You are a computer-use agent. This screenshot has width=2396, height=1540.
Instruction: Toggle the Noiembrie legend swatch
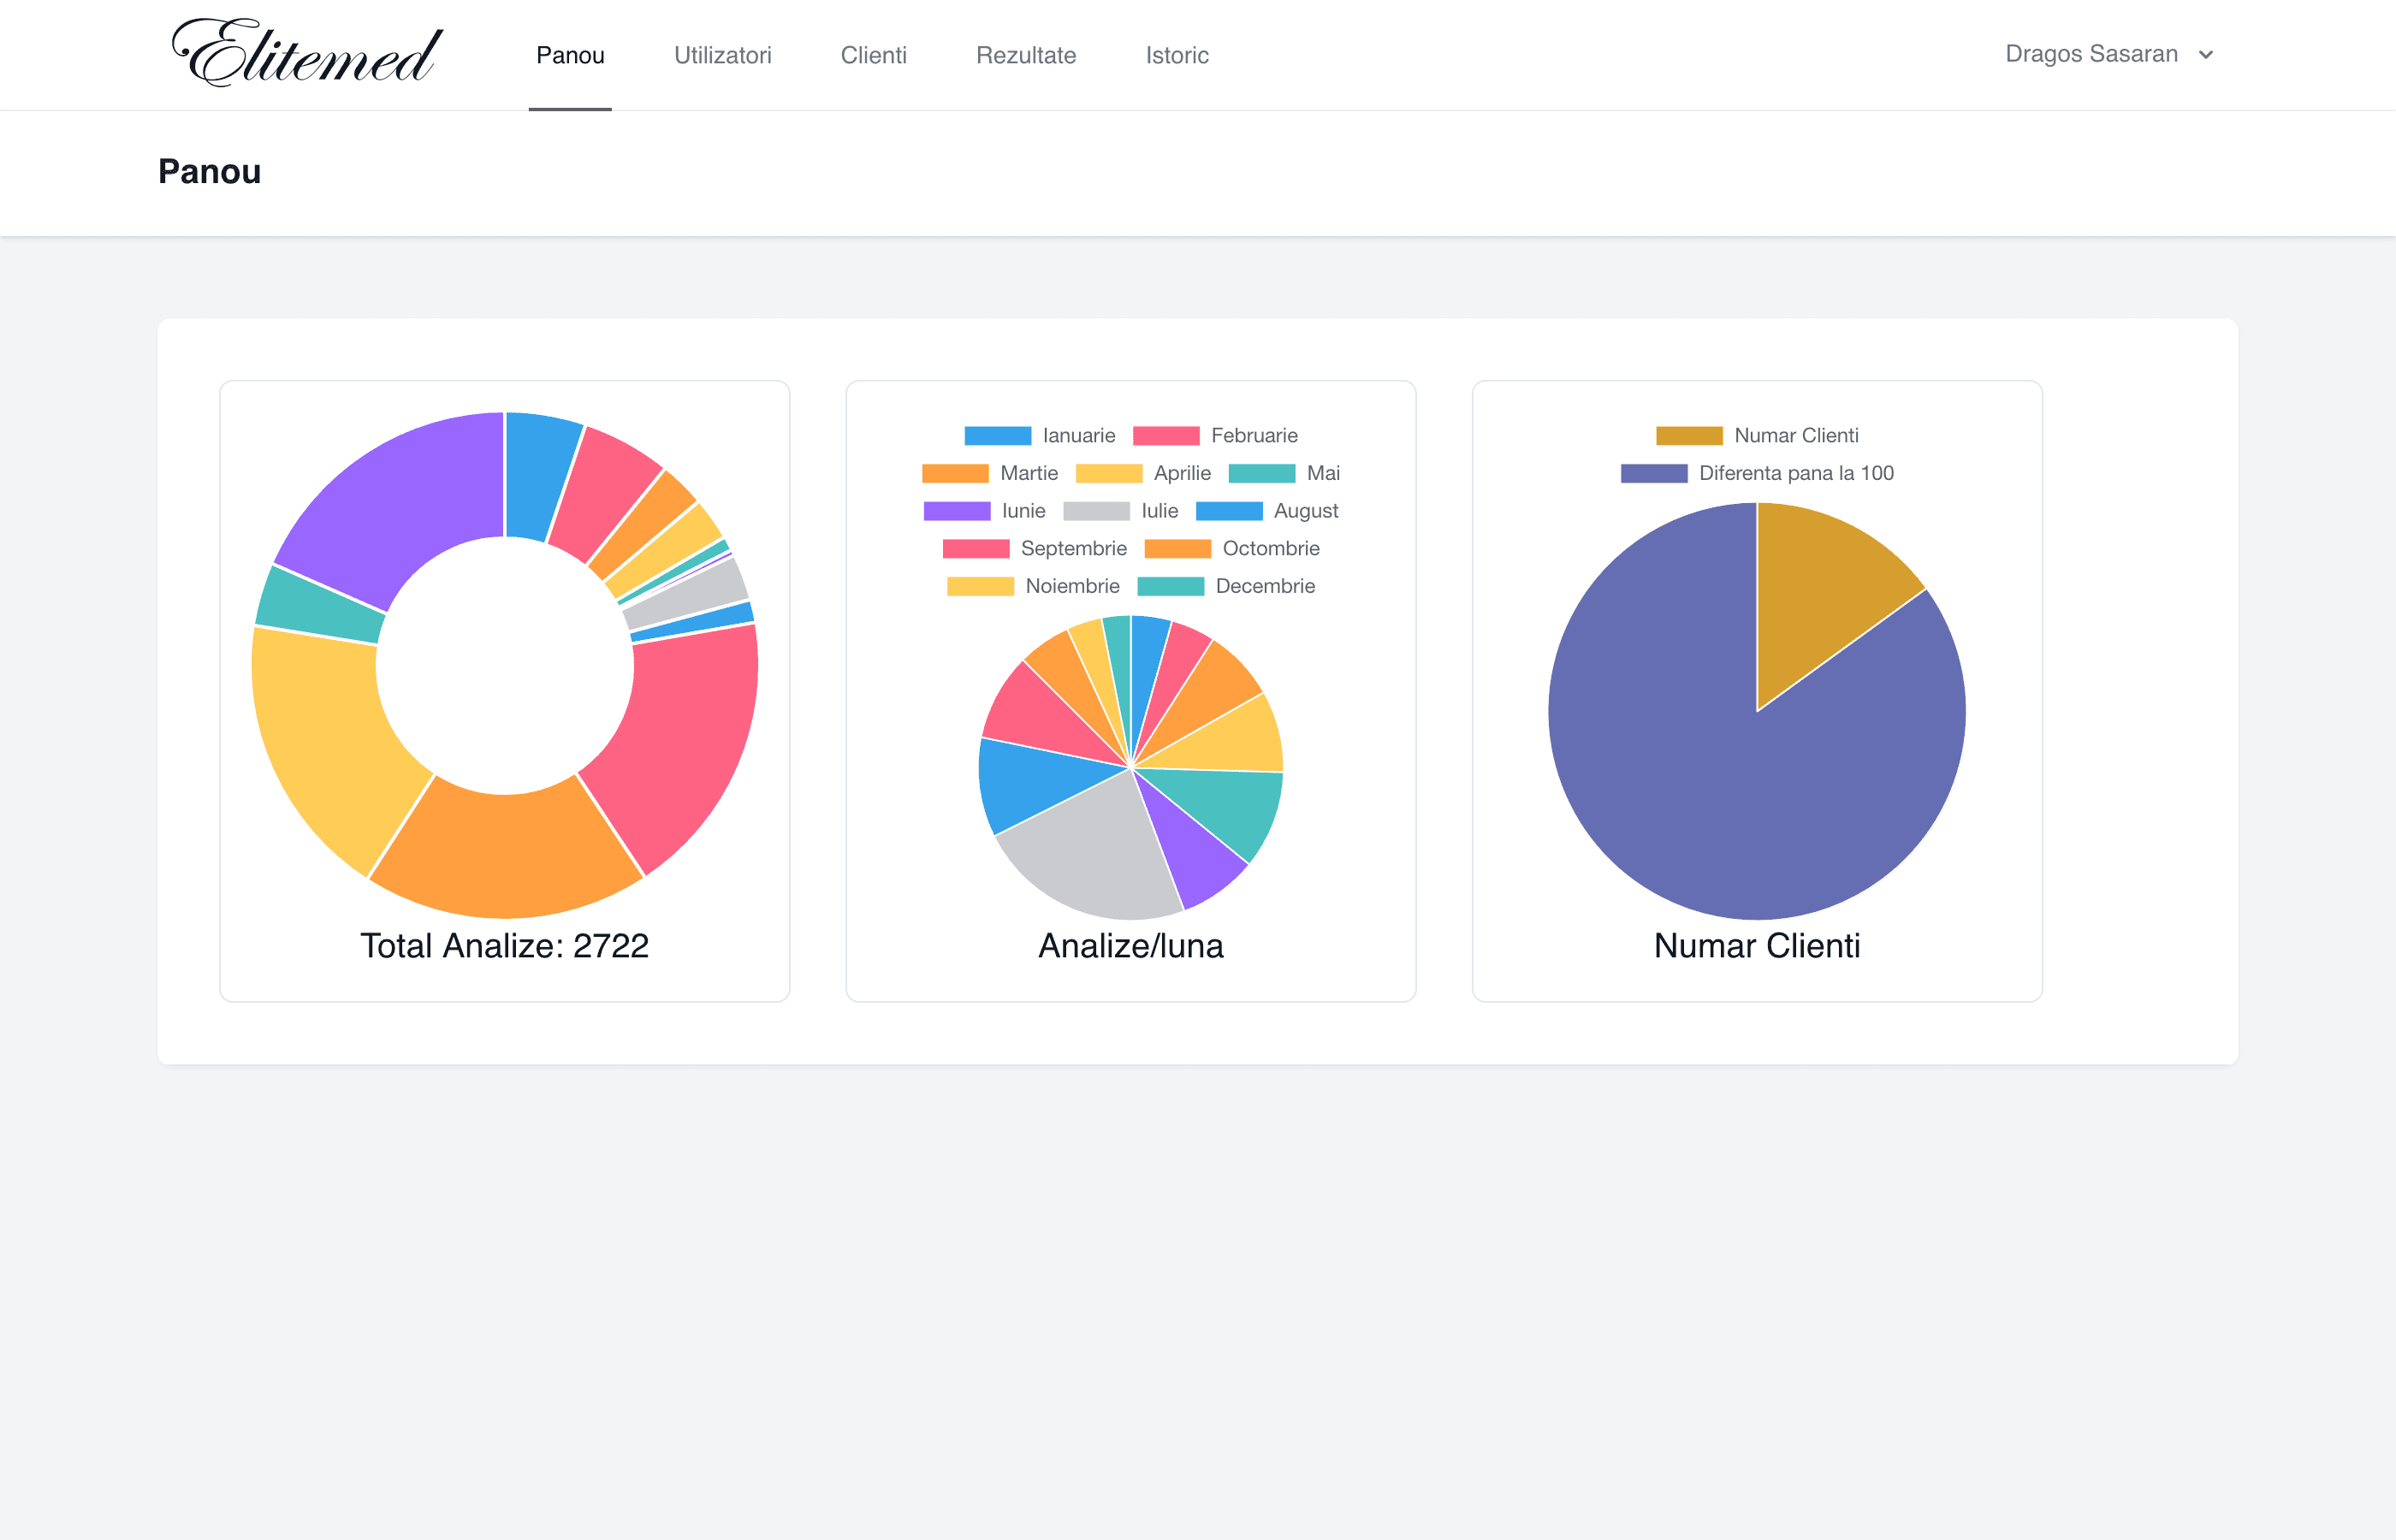point(981,586)
